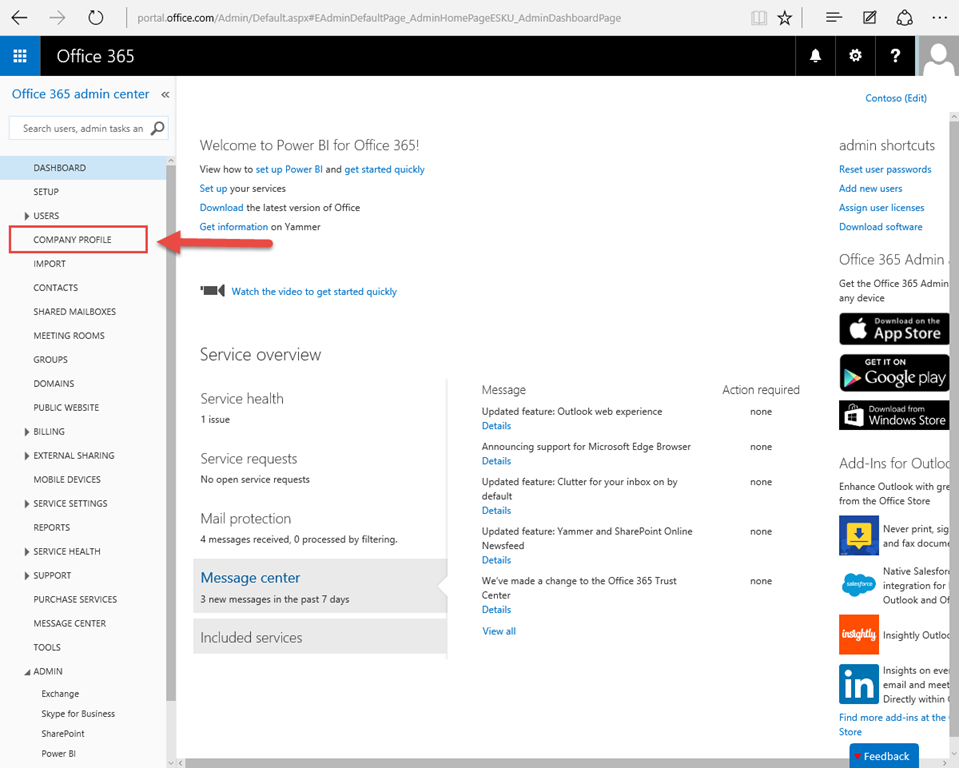
Task: Select DASHBOARD in navigation
Action: pos(83,168)
